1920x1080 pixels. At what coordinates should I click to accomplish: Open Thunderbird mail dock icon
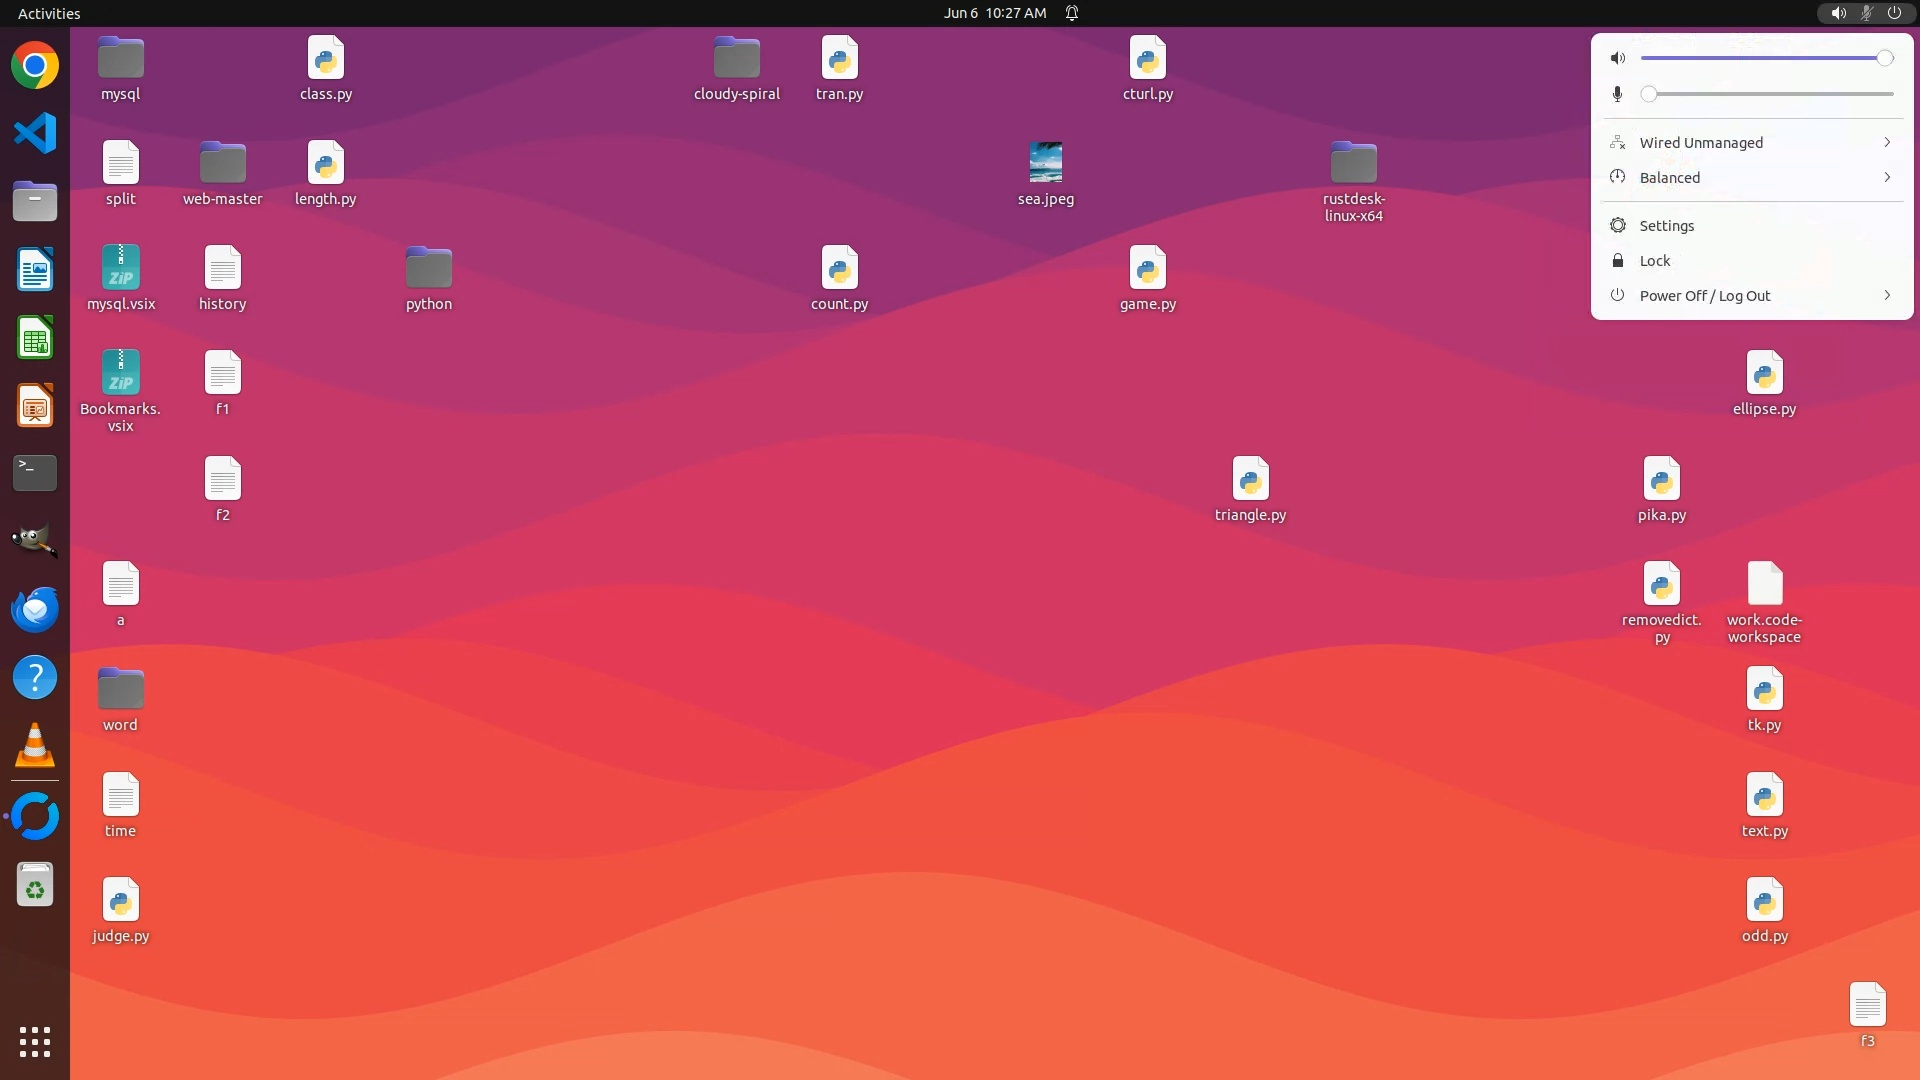pyautogui.click(x=35, y=609)
